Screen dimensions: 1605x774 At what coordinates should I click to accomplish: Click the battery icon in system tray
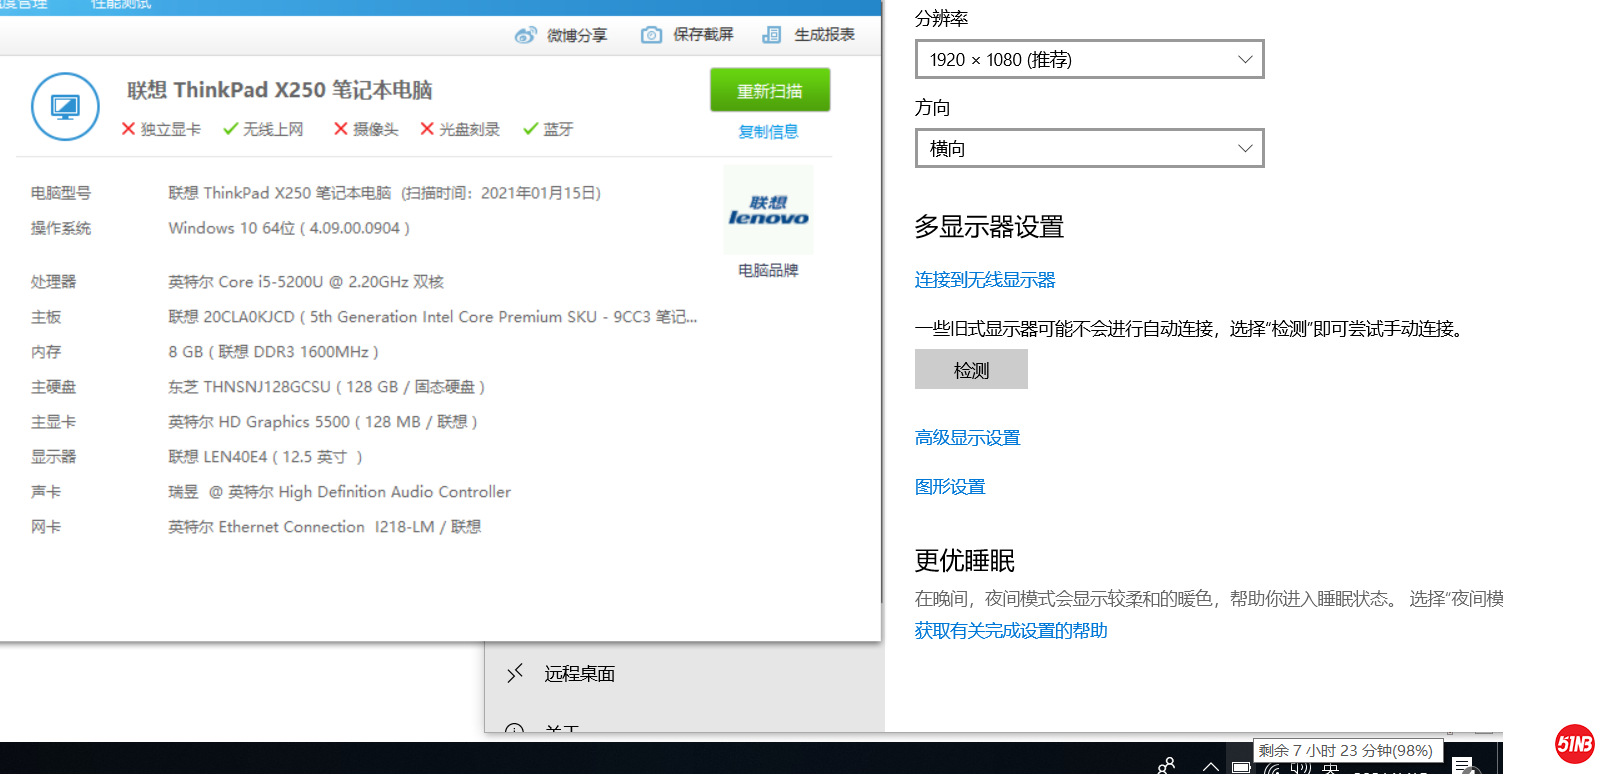pos(1241,767)
